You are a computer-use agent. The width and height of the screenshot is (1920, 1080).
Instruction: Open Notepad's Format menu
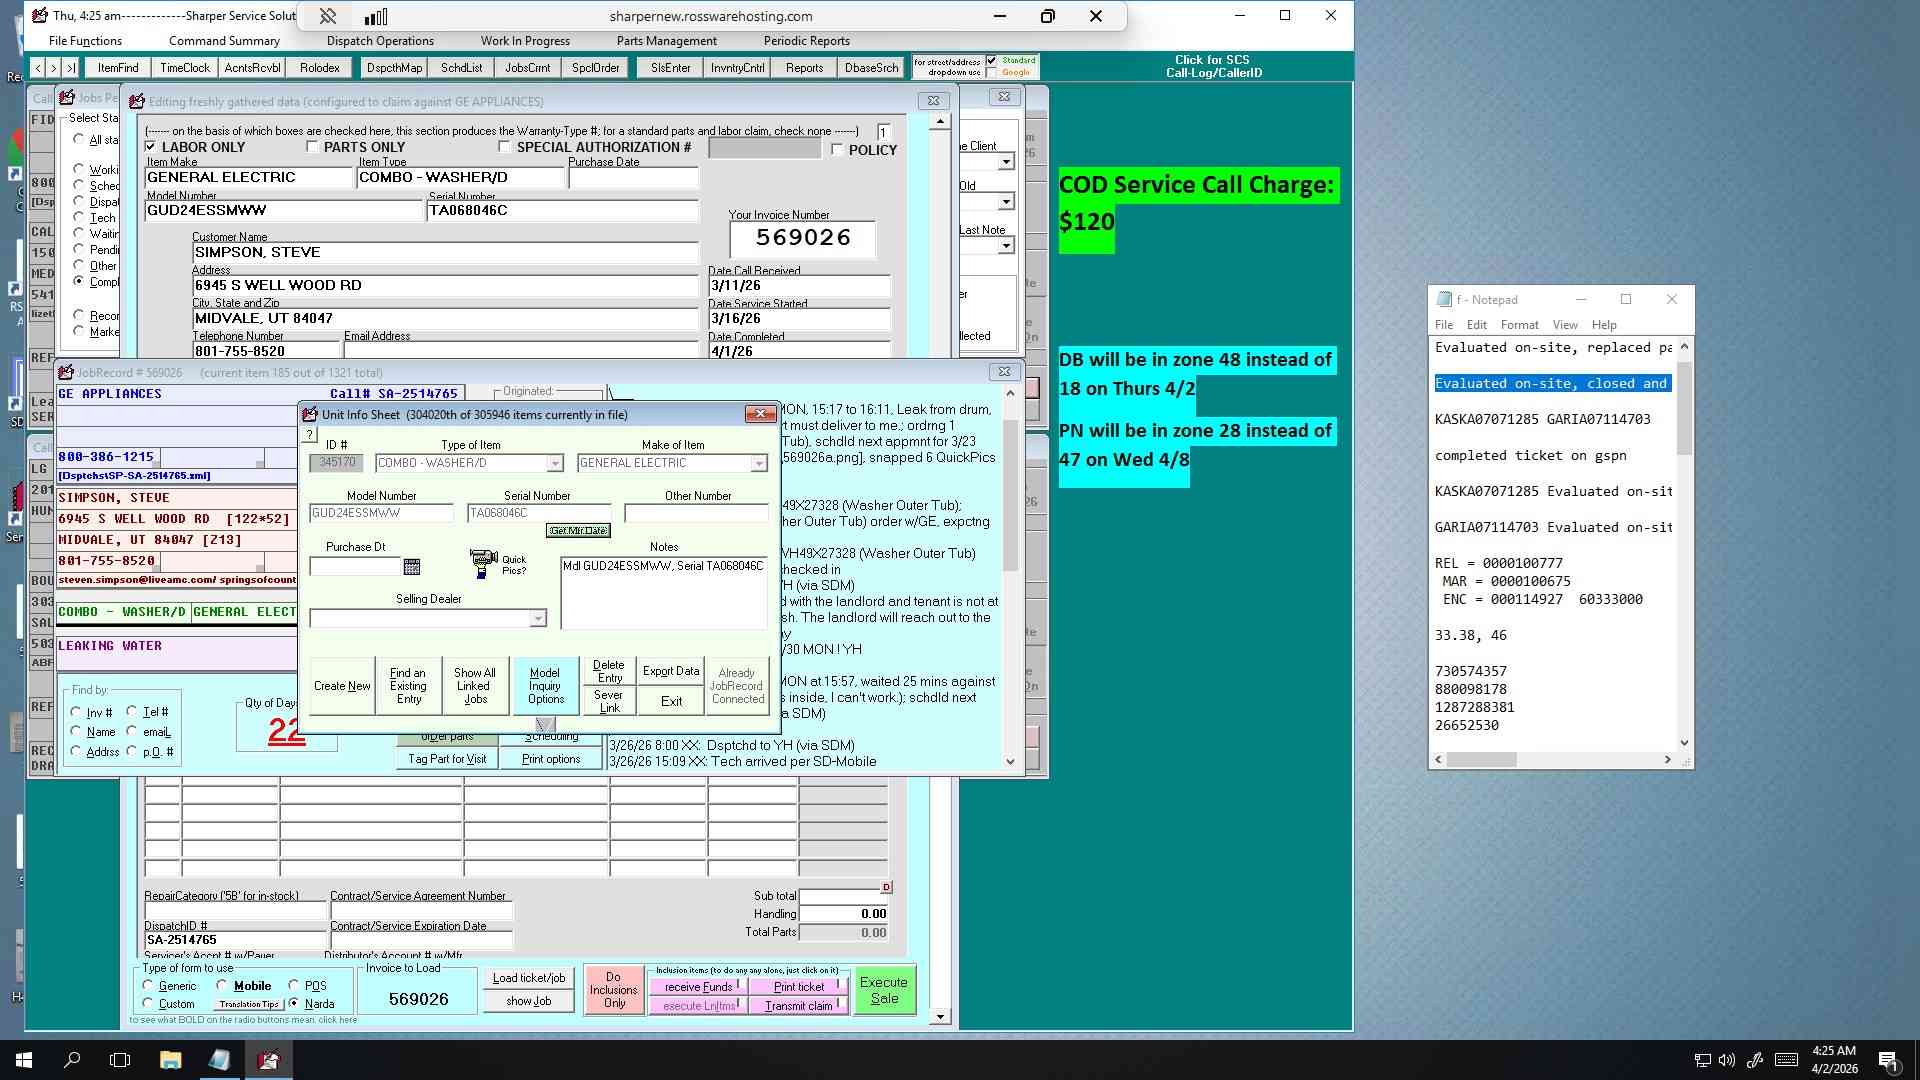(1519, 325)
